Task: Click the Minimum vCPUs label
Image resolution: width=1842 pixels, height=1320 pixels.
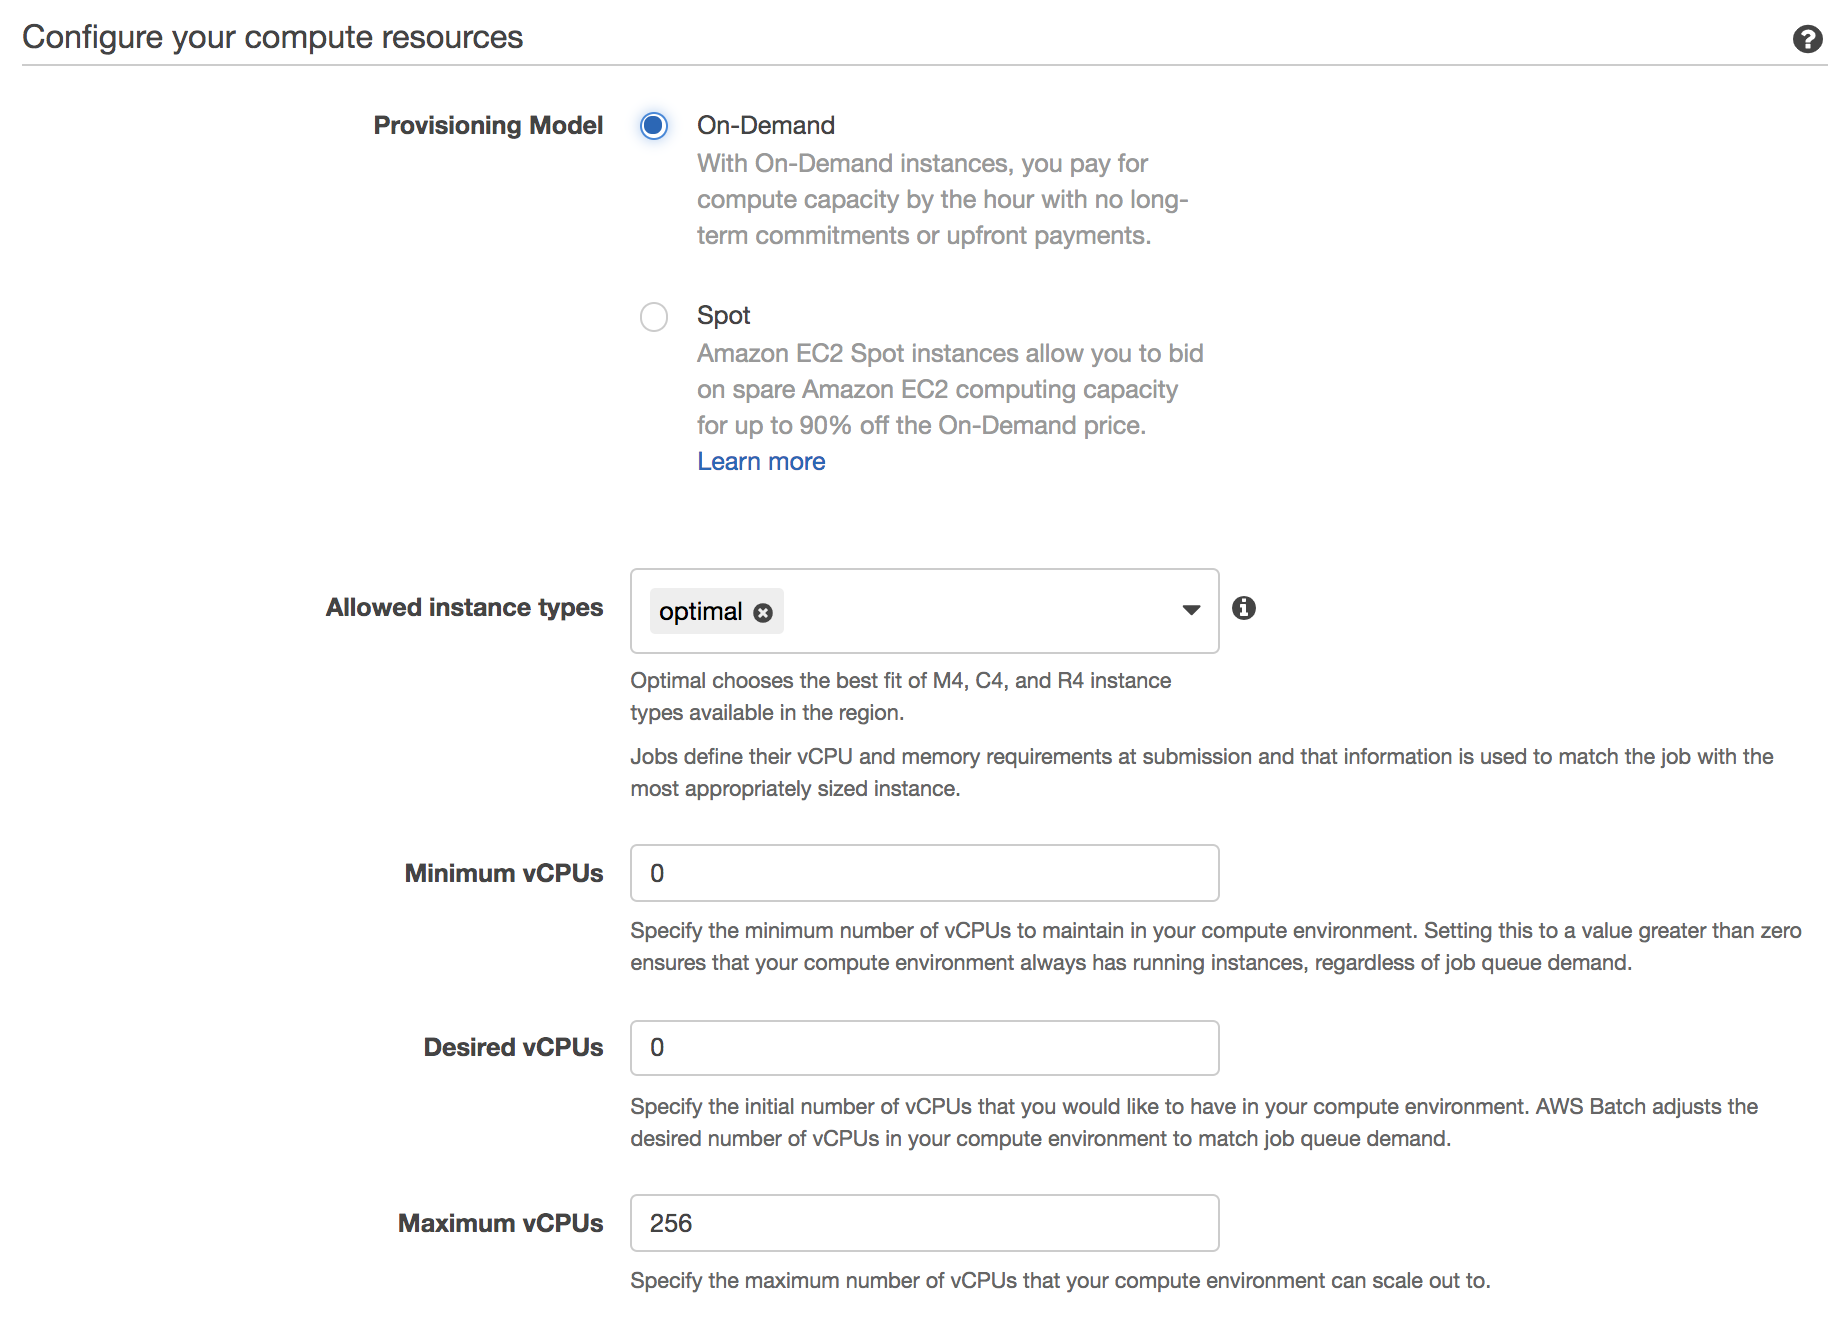Action: 504,873
